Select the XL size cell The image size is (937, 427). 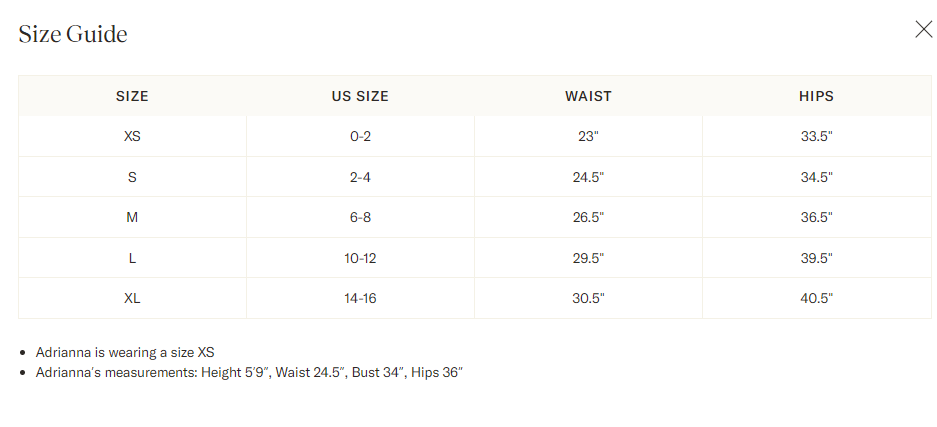coord(132,298)
